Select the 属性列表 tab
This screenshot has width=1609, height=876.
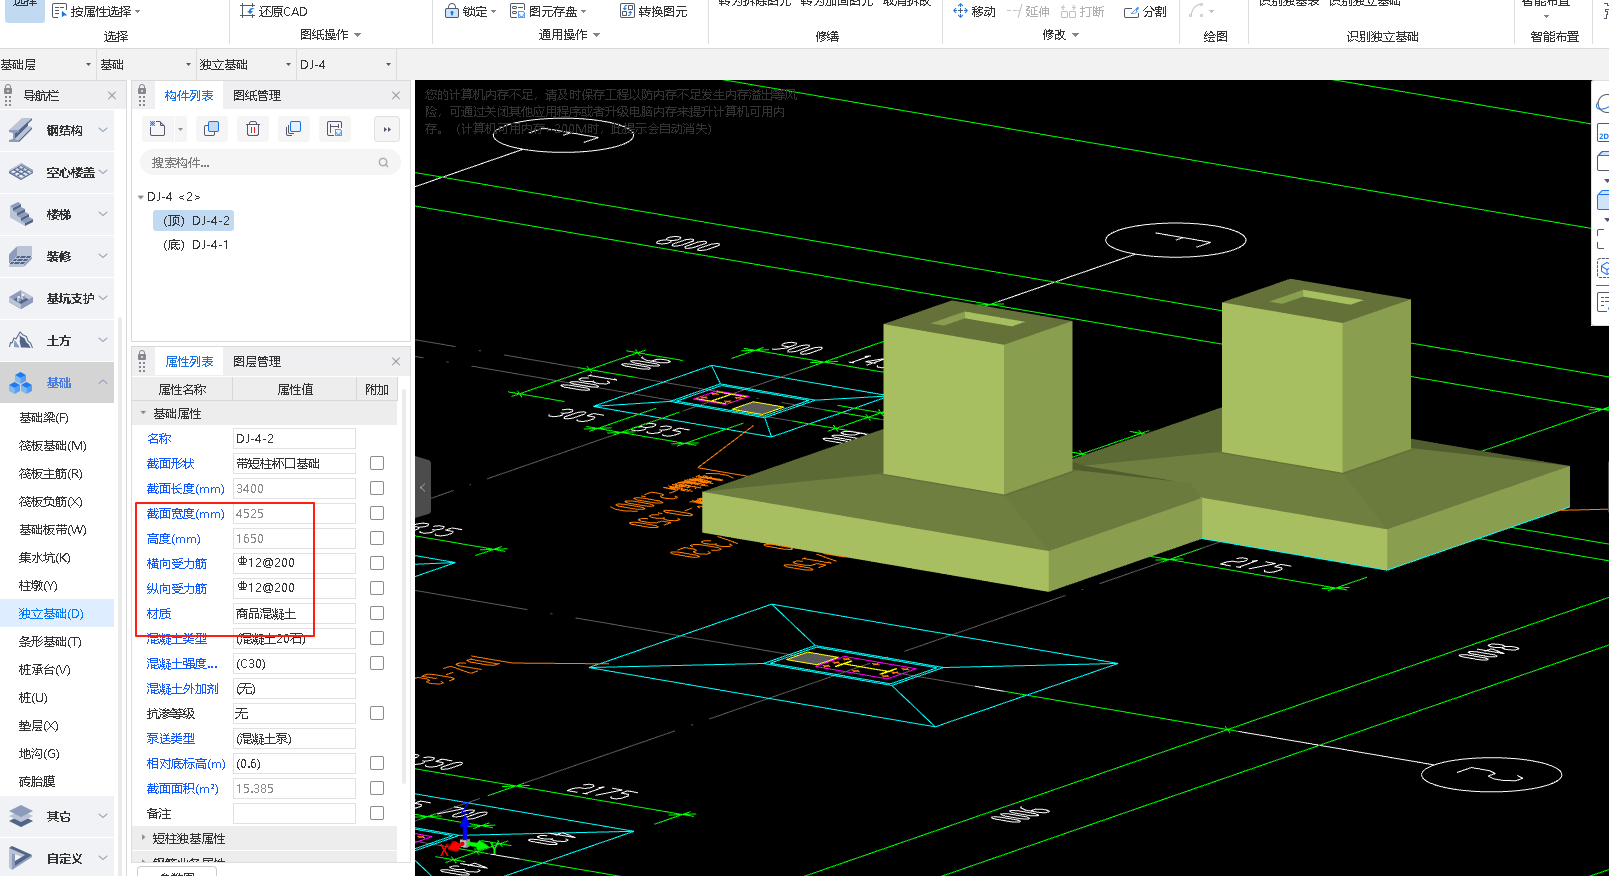(189, 362)
